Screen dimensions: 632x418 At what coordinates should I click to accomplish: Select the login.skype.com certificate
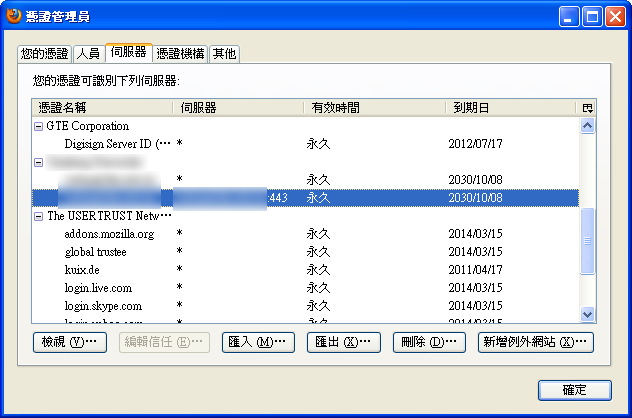pyautogui.click(x=305, y=306)
